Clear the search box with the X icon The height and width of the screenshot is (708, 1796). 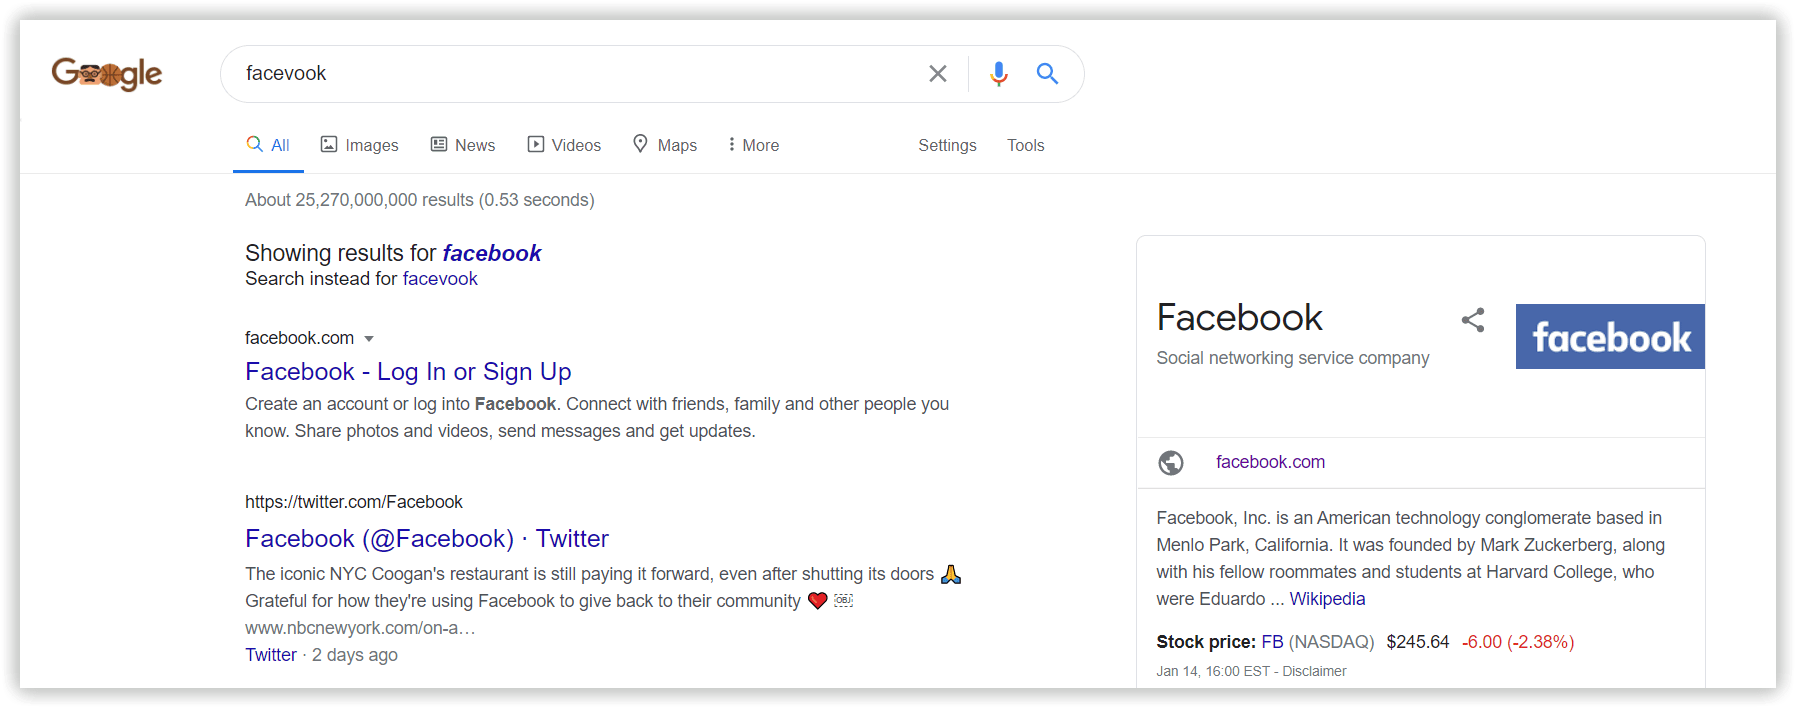(937, 73)
